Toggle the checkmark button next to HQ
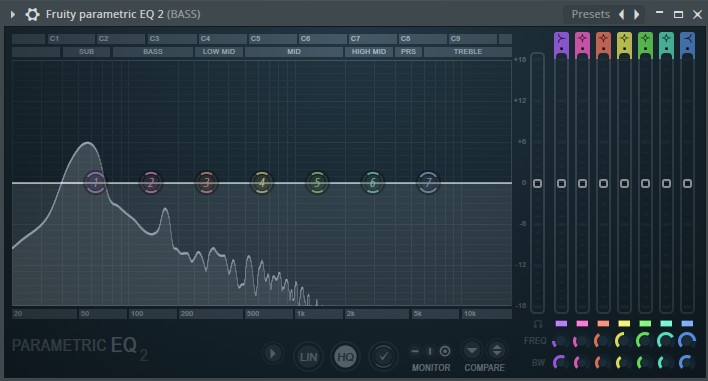 click(x=383, y=357)
